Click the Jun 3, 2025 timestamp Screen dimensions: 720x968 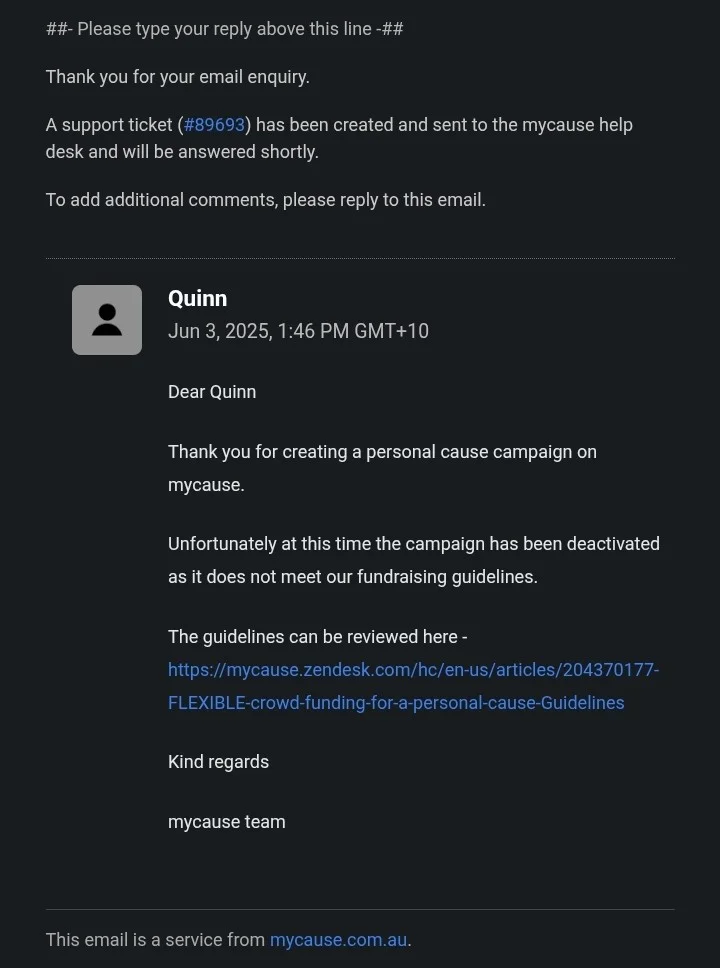click(x=298, y=331)
